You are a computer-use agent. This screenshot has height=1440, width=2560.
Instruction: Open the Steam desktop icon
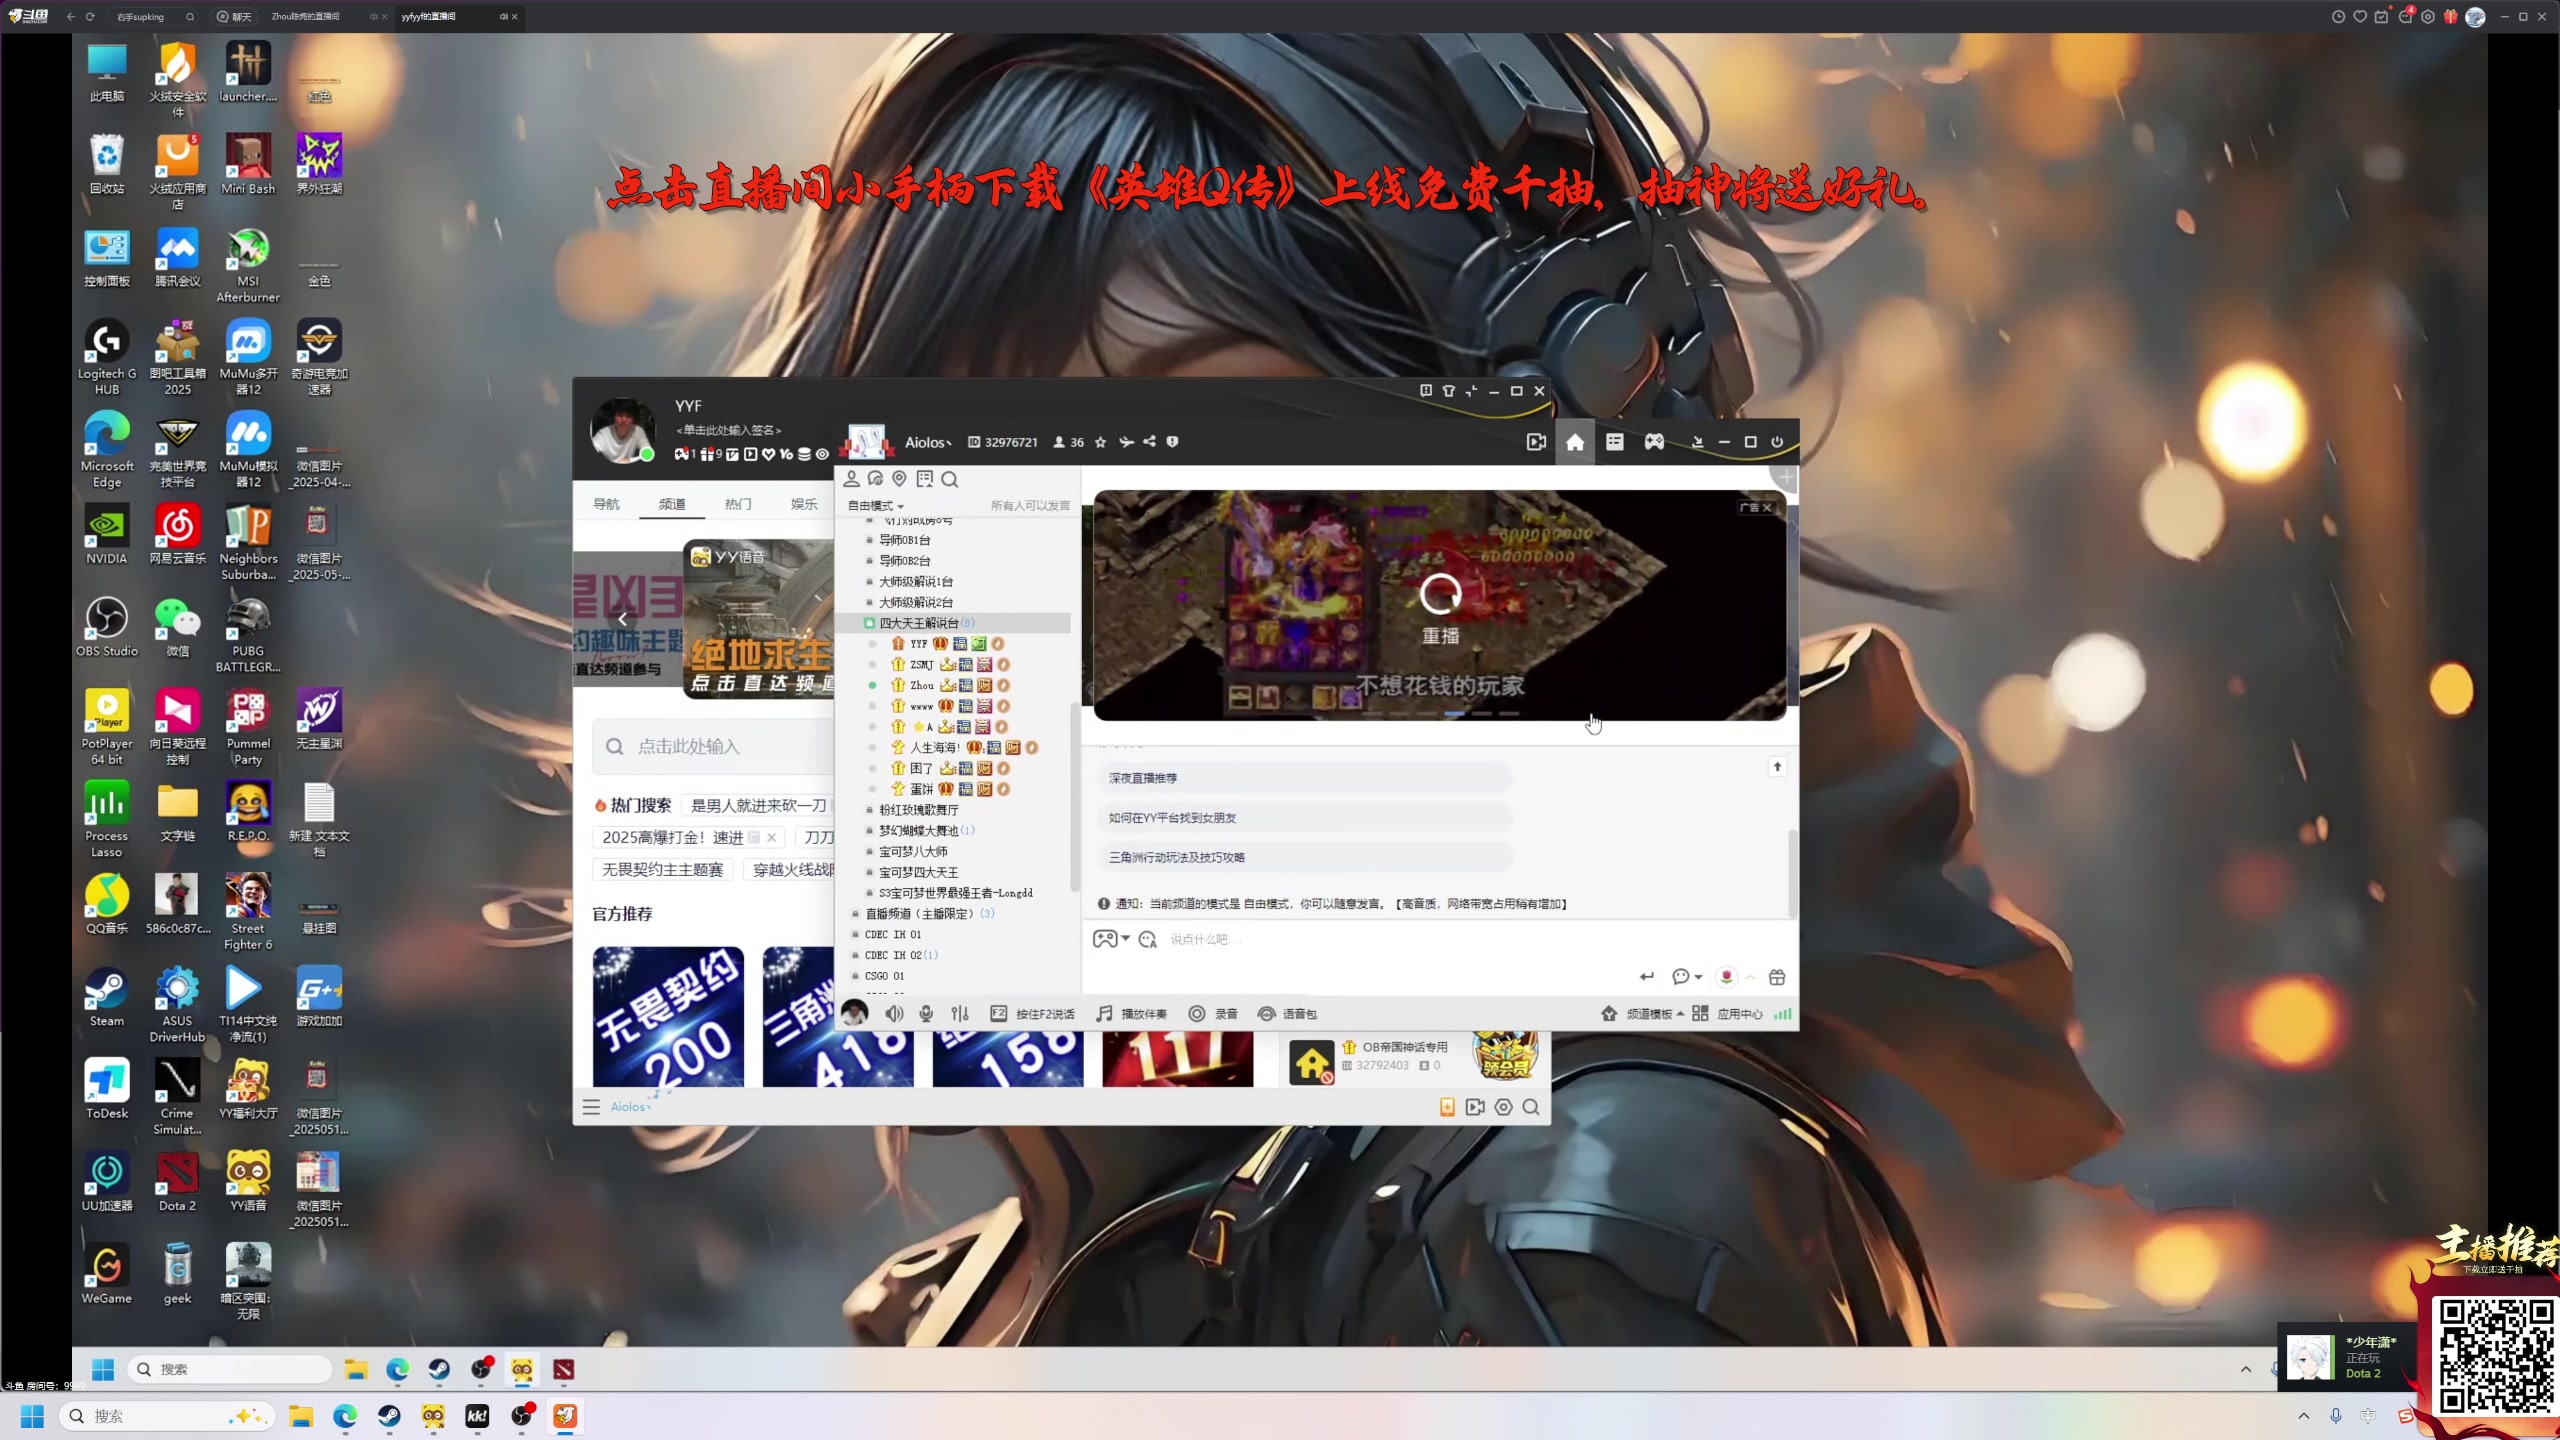click(x=107, y=997)
